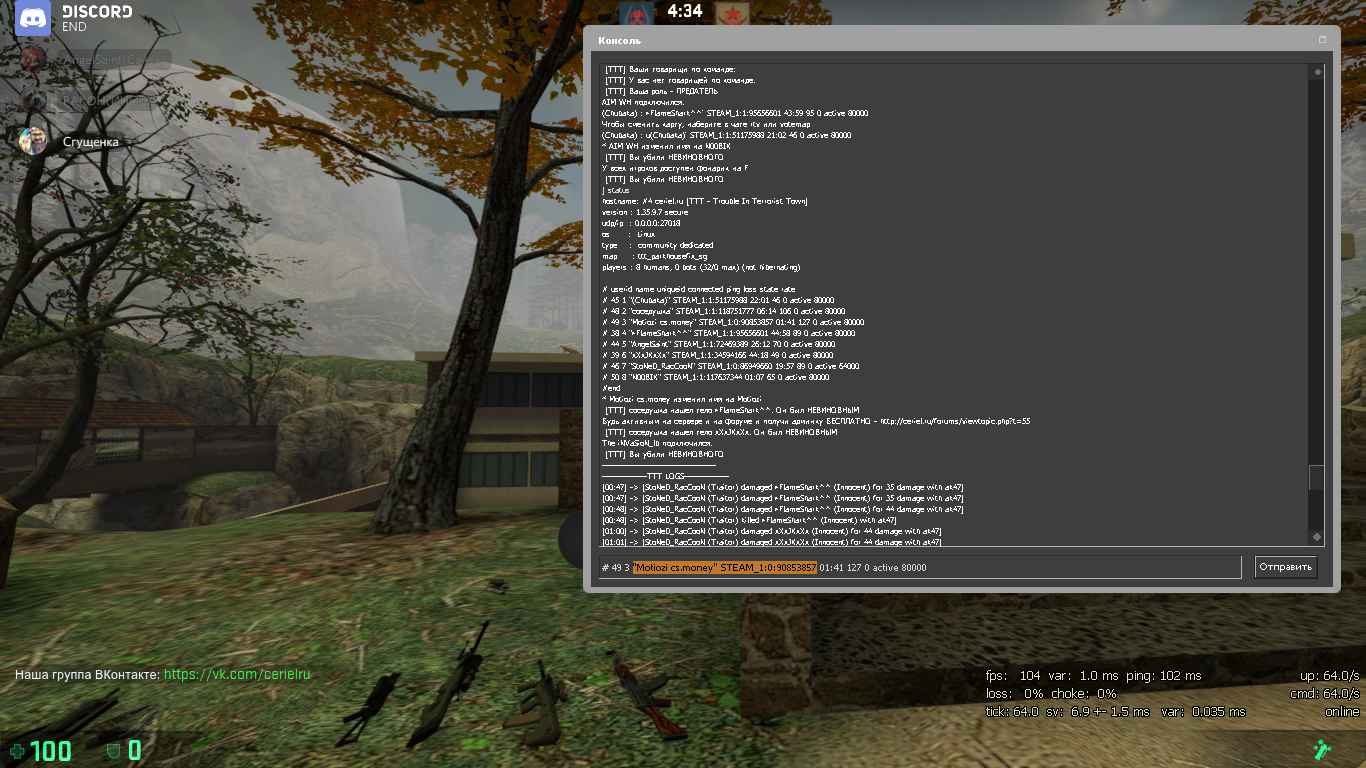Click the armor value 0 in HUD
The height and width of the screenshot is (768, 1366).
pos(134,751)
